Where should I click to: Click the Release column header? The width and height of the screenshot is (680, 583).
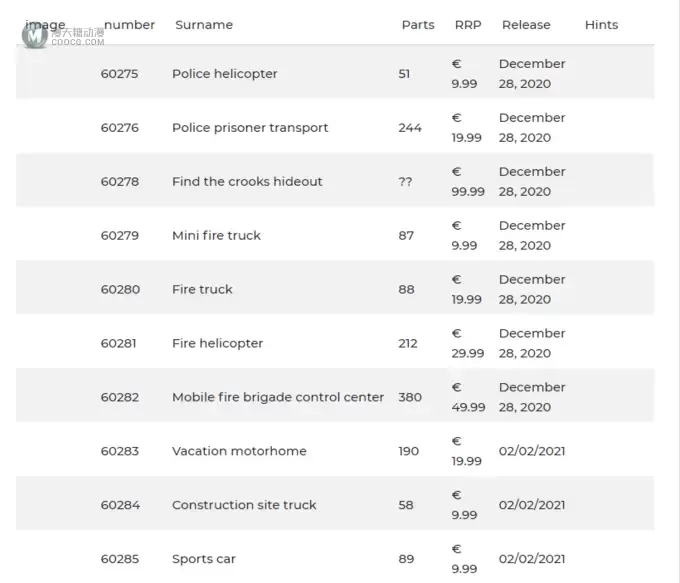(x=526, y=25)
